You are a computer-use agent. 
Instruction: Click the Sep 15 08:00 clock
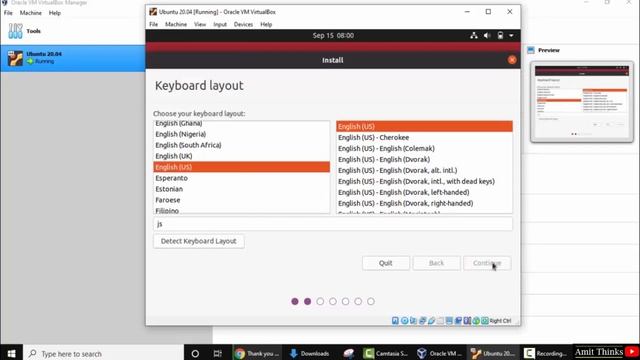[333, 36]
